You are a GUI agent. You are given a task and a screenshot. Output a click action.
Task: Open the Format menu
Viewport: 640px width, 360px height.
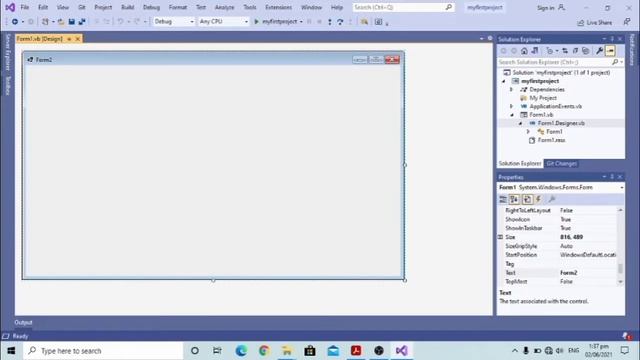click(178, 7)
